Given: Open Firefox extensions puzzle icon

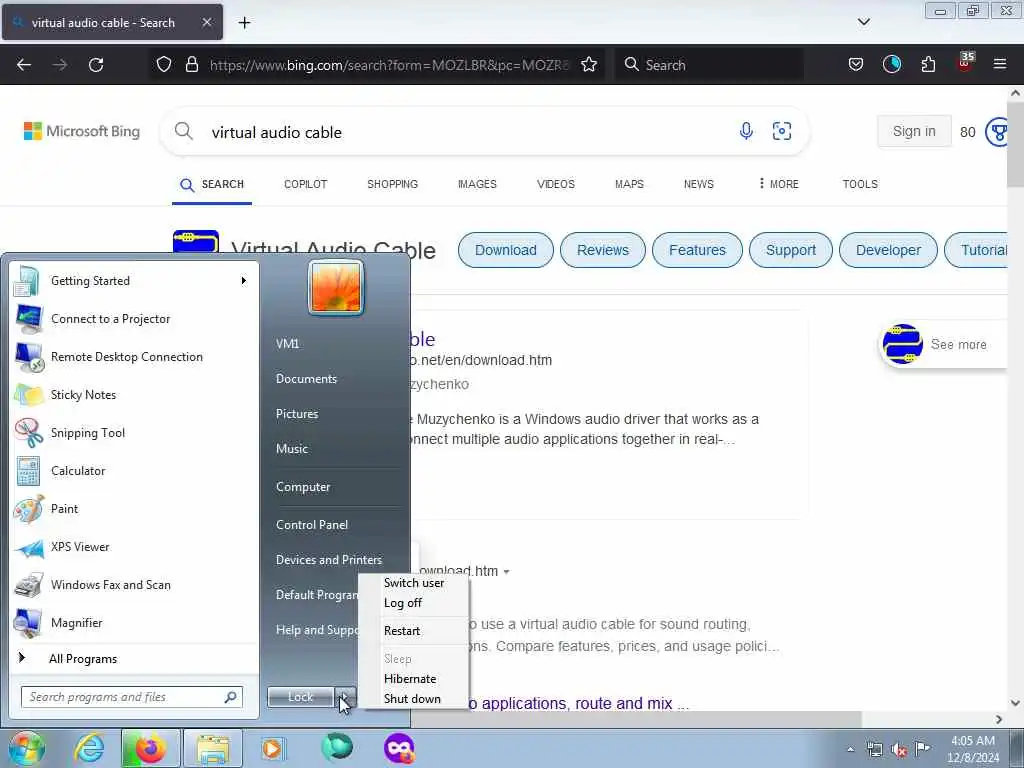Looking at the screenshot, I should [x=928, y=65].
